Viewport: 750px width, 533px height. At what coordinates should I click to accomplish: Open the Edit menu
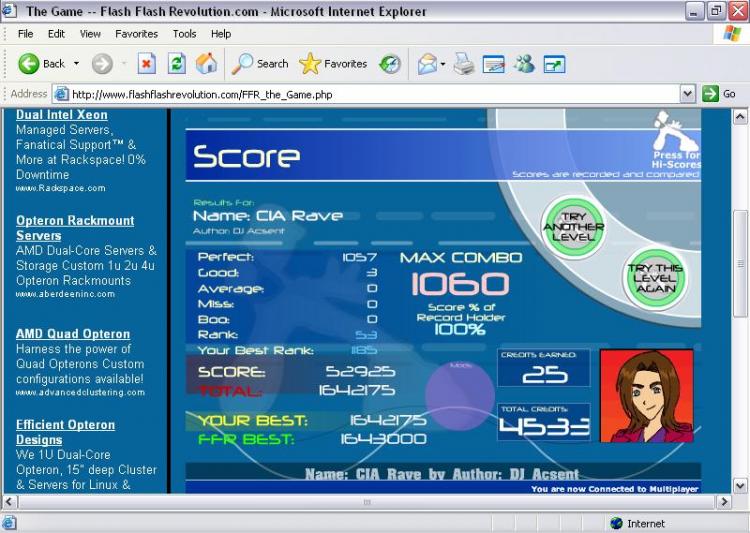pyautogui.click(x=56, y=34)
